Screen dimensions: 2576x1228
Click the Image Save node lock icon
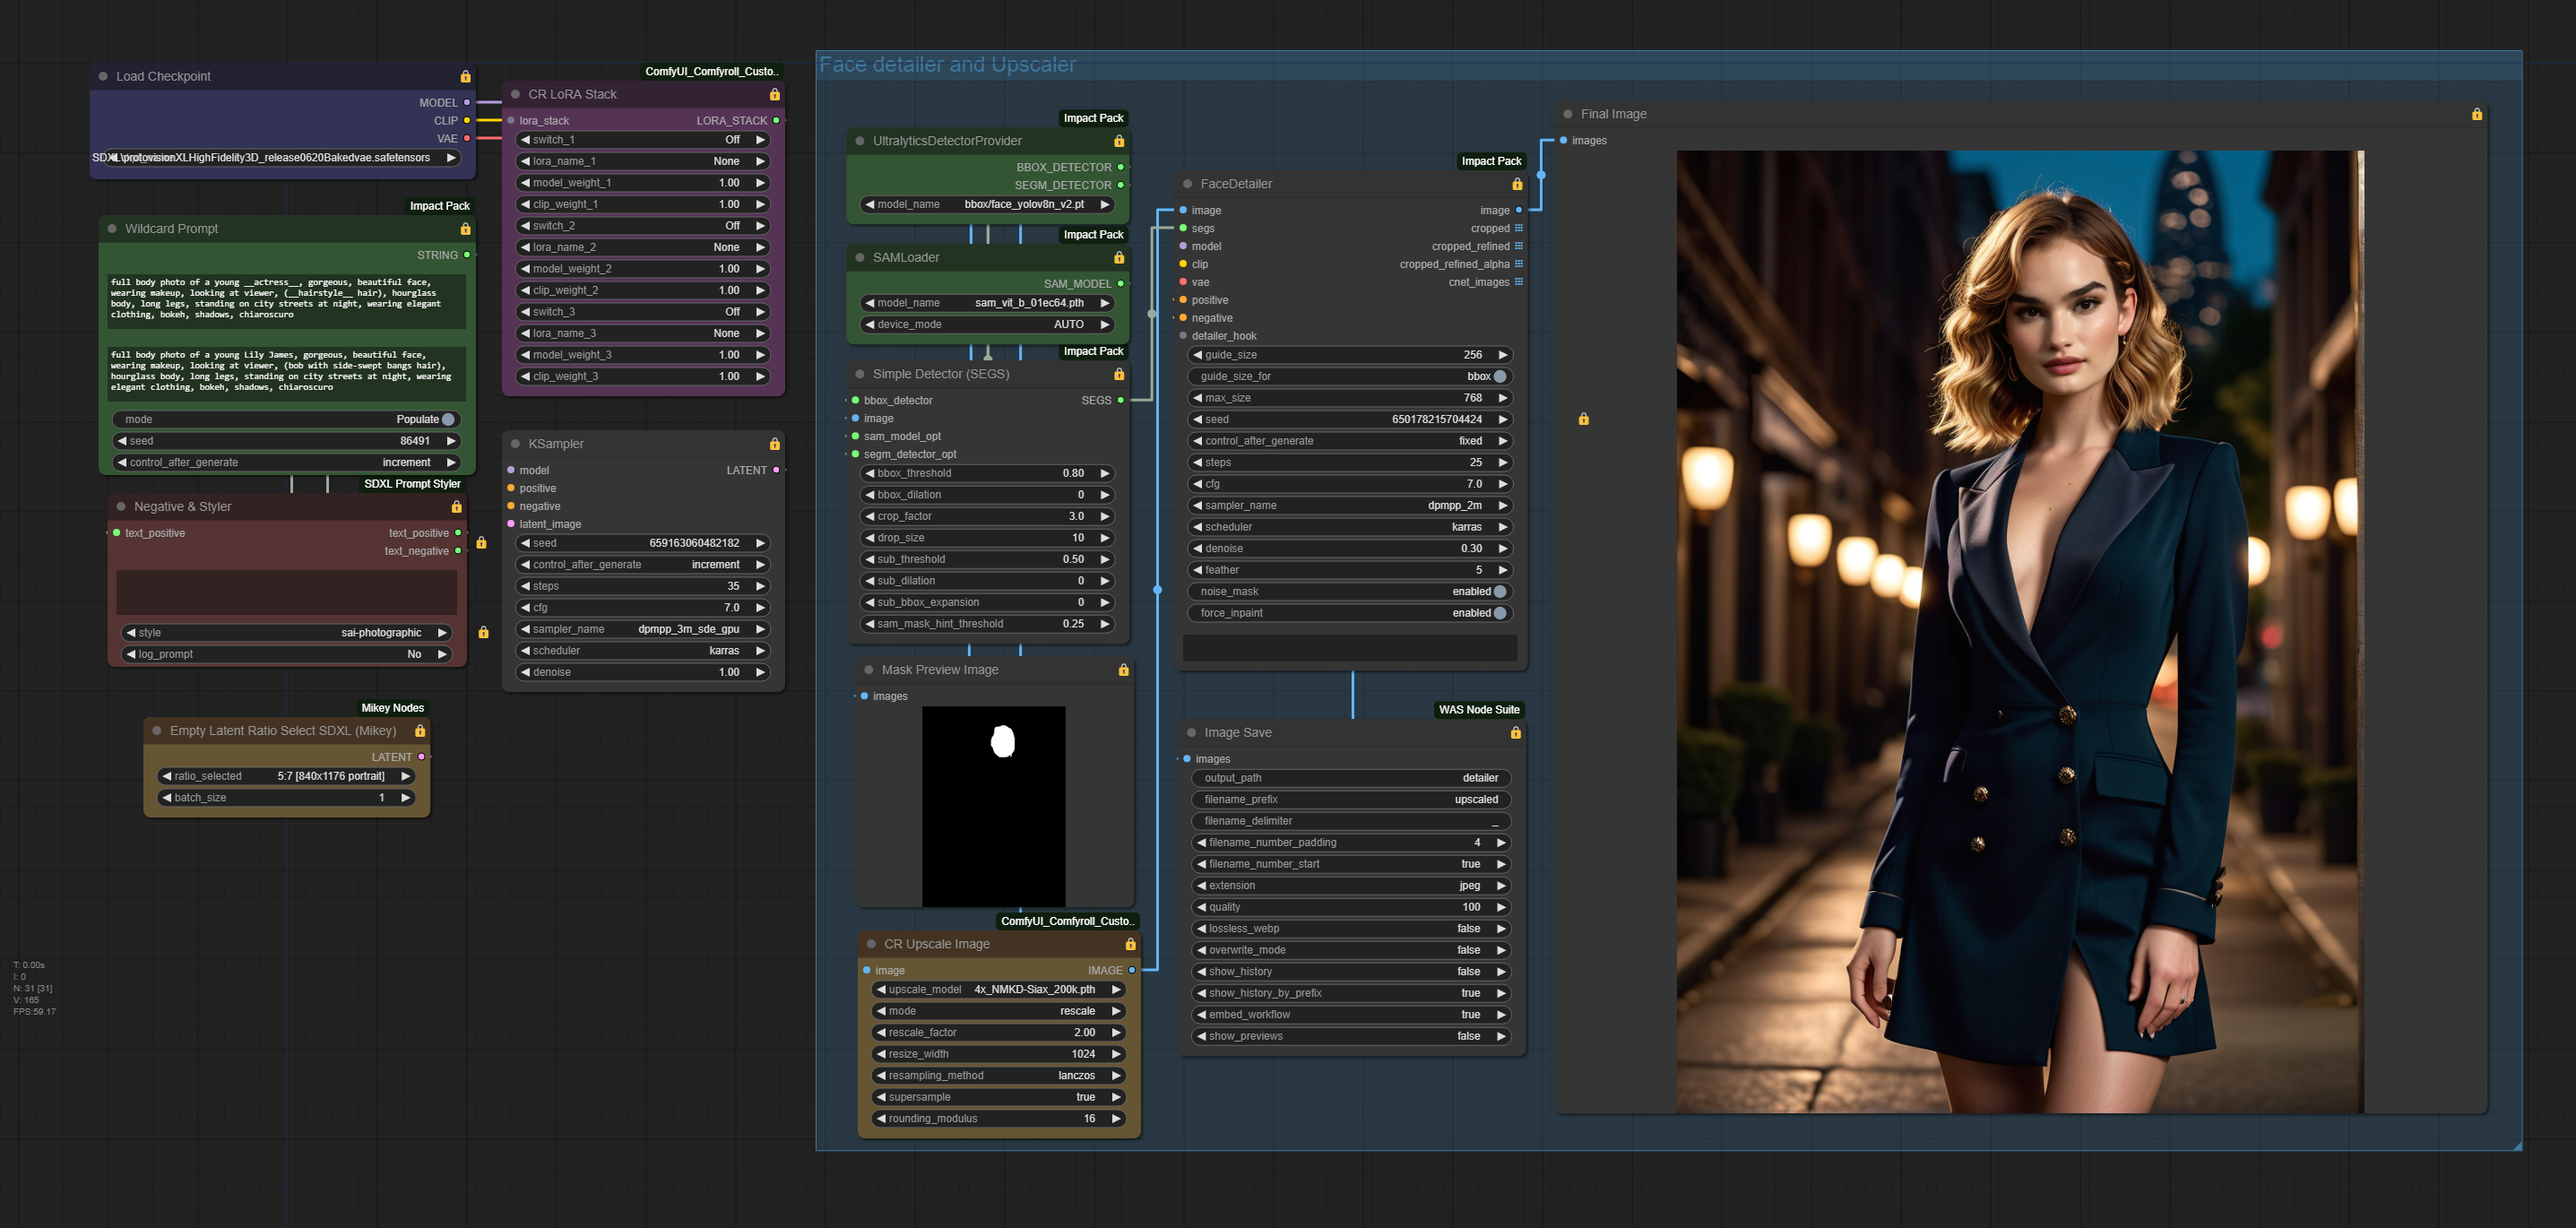pyautogui.click(x=1515, y=733)
